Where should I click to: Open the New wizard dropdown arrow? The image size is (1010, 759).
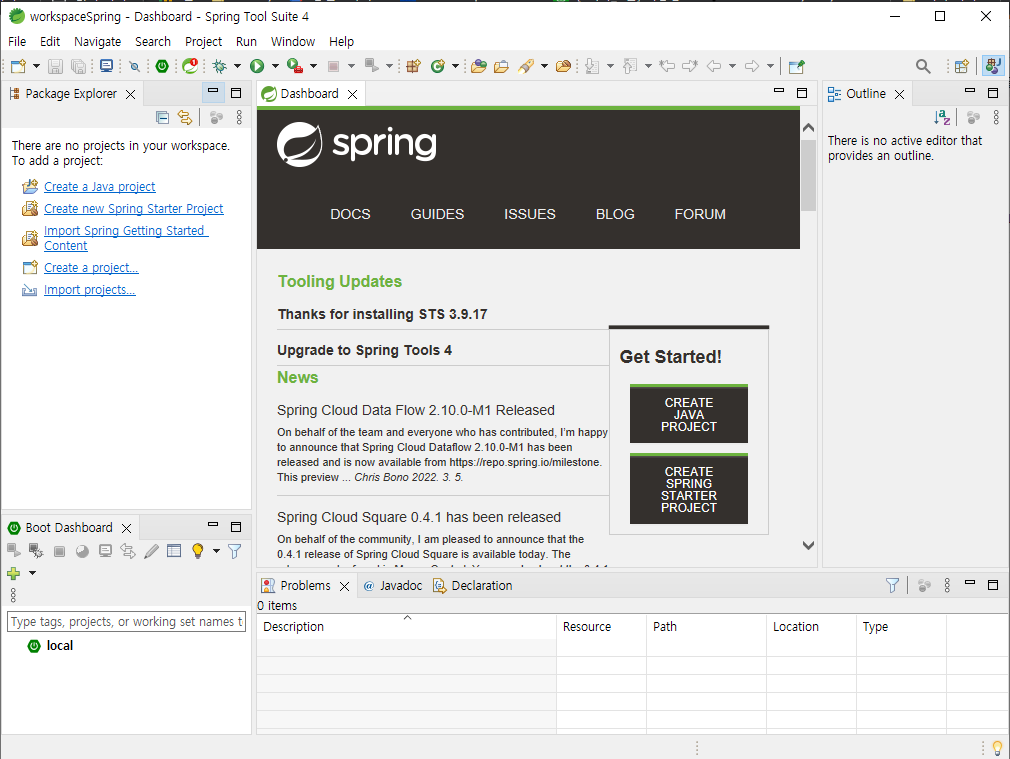pyautogui.click(x=36, y=66)
